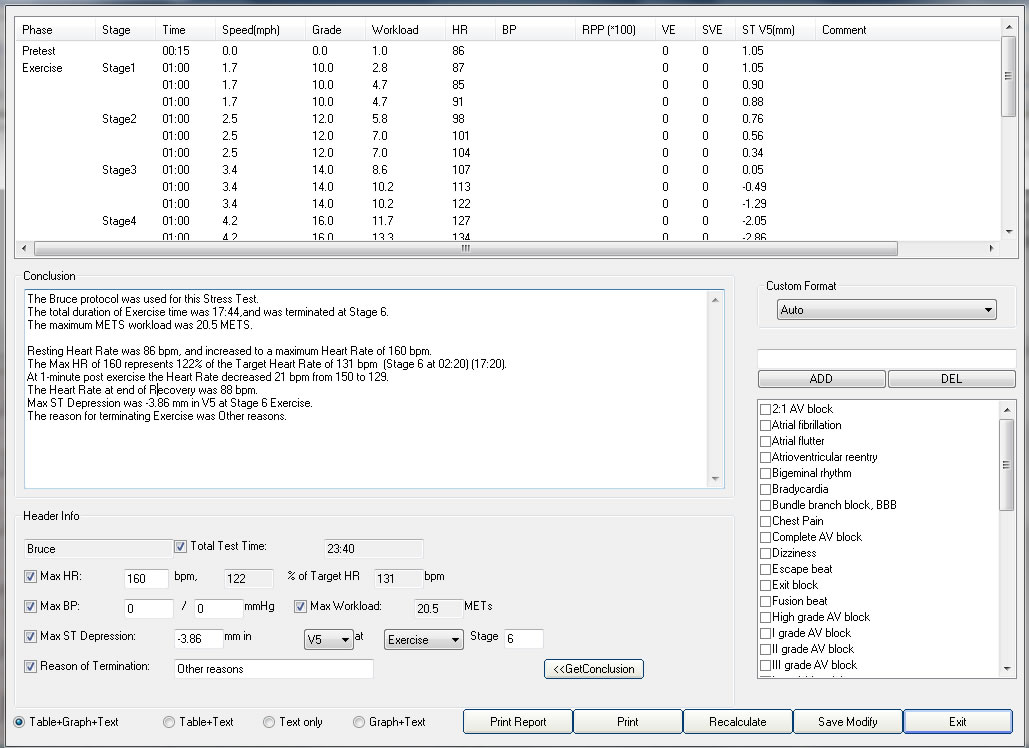Open the Custom Format Auto dropdown

[886, 310]
